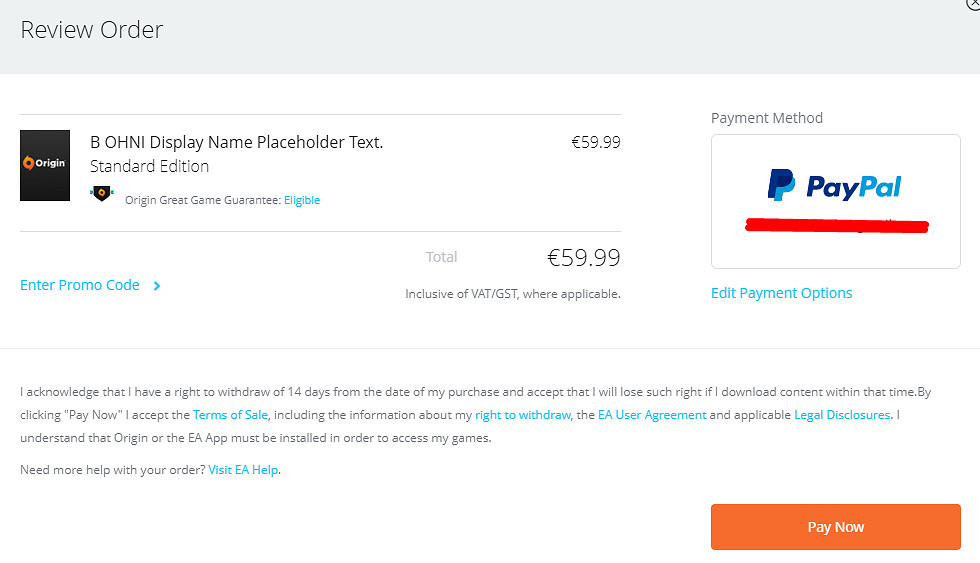Click the Great Game Guarantee badge icon
Screen dimensions: 980x563
click(x=102, y=193)
